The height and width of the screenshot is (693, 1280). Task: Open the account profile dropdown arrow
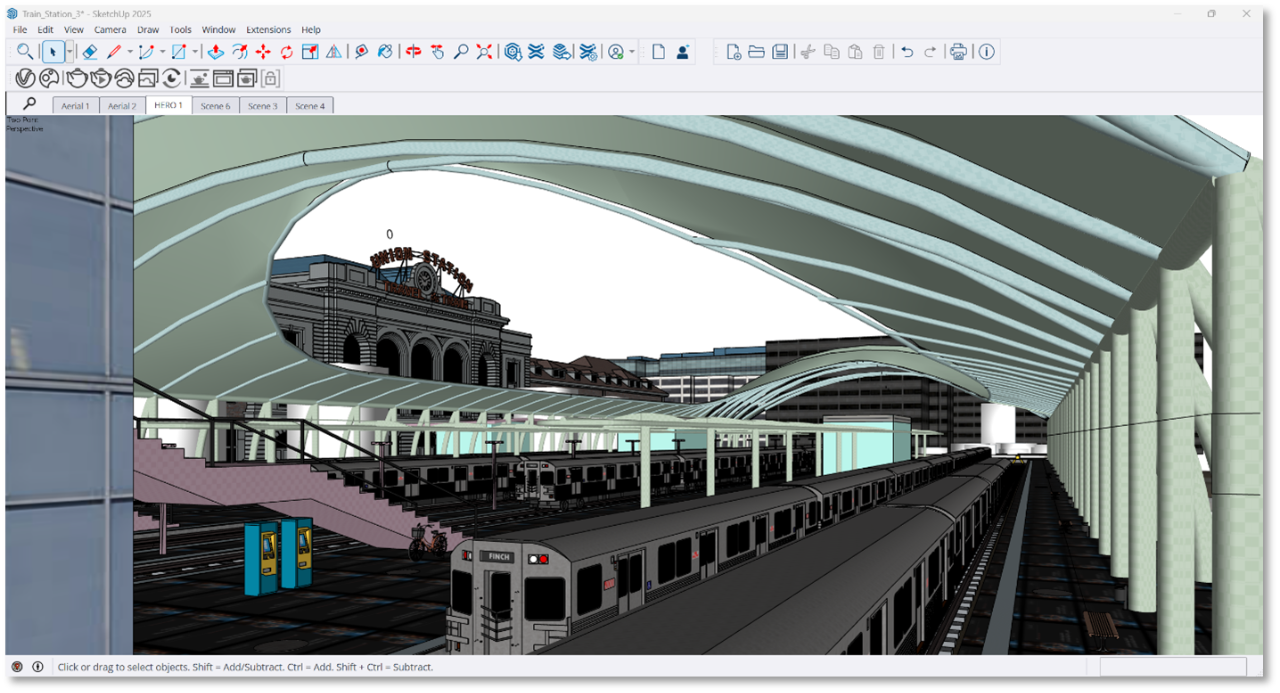pos(632,52)
